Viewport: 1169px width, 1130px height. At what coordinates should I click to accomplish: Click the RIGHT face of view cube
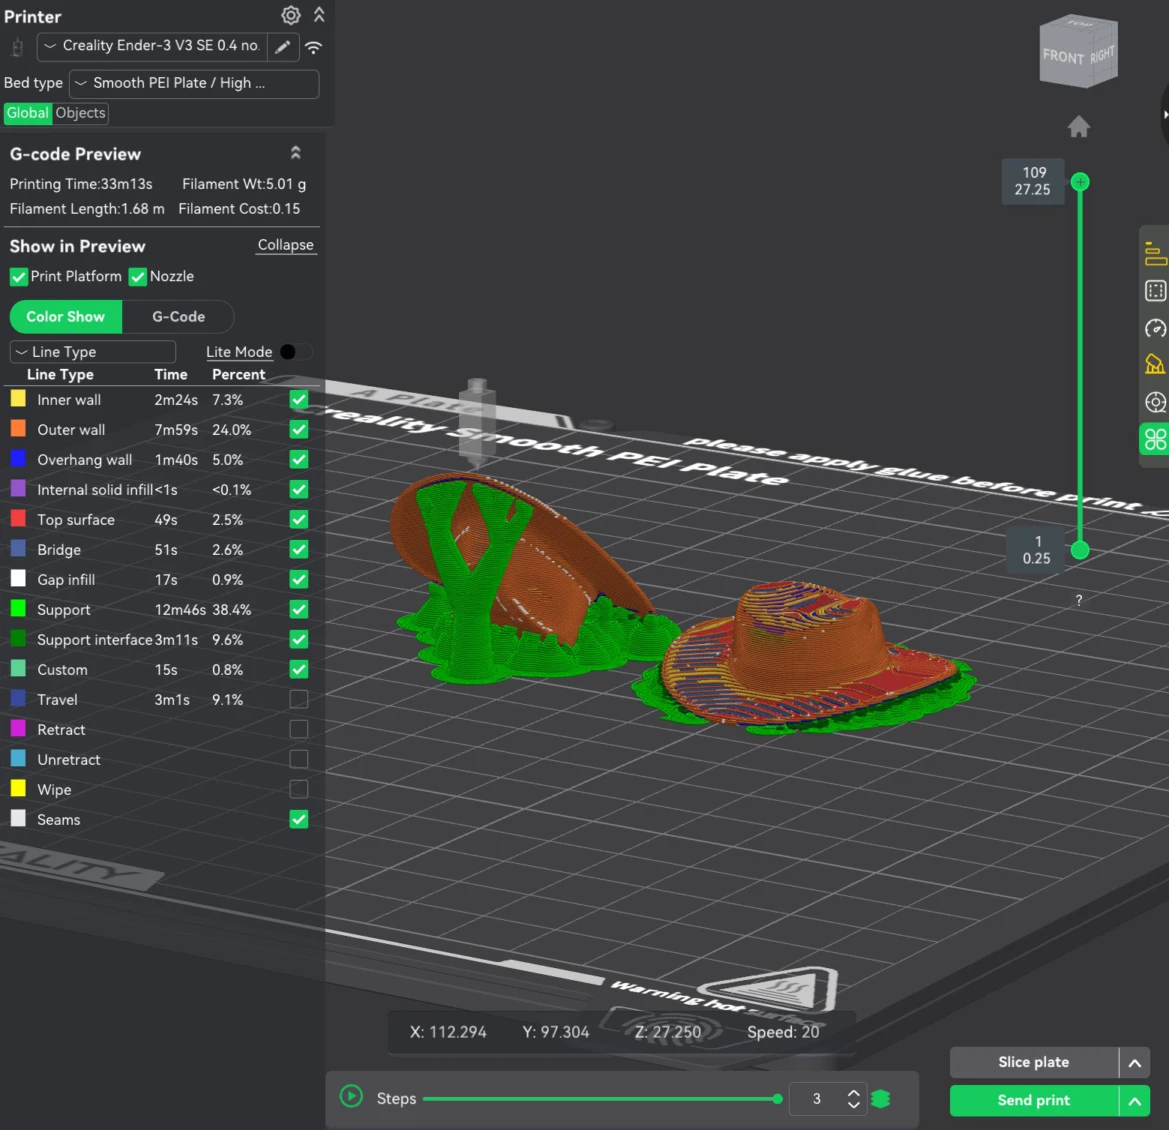(1102, 54)
